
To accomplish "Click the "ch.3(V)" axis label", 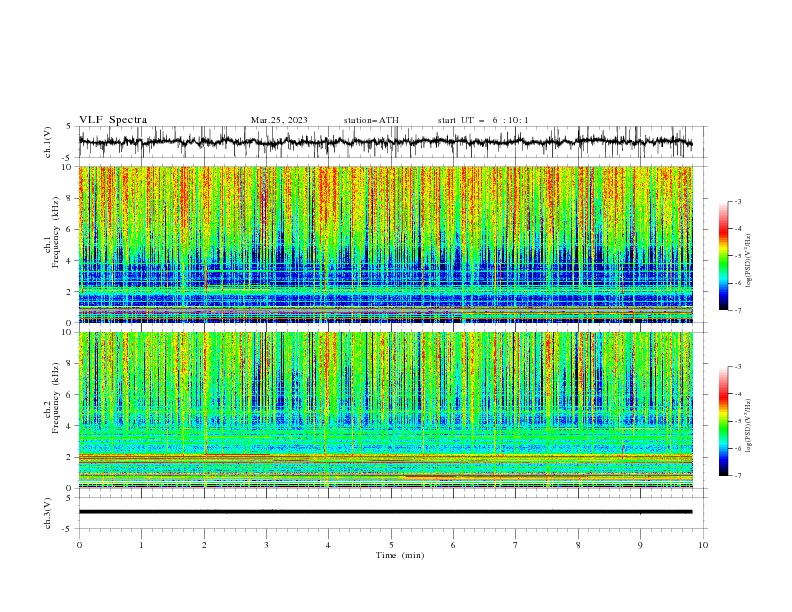I will click(48, 513).
